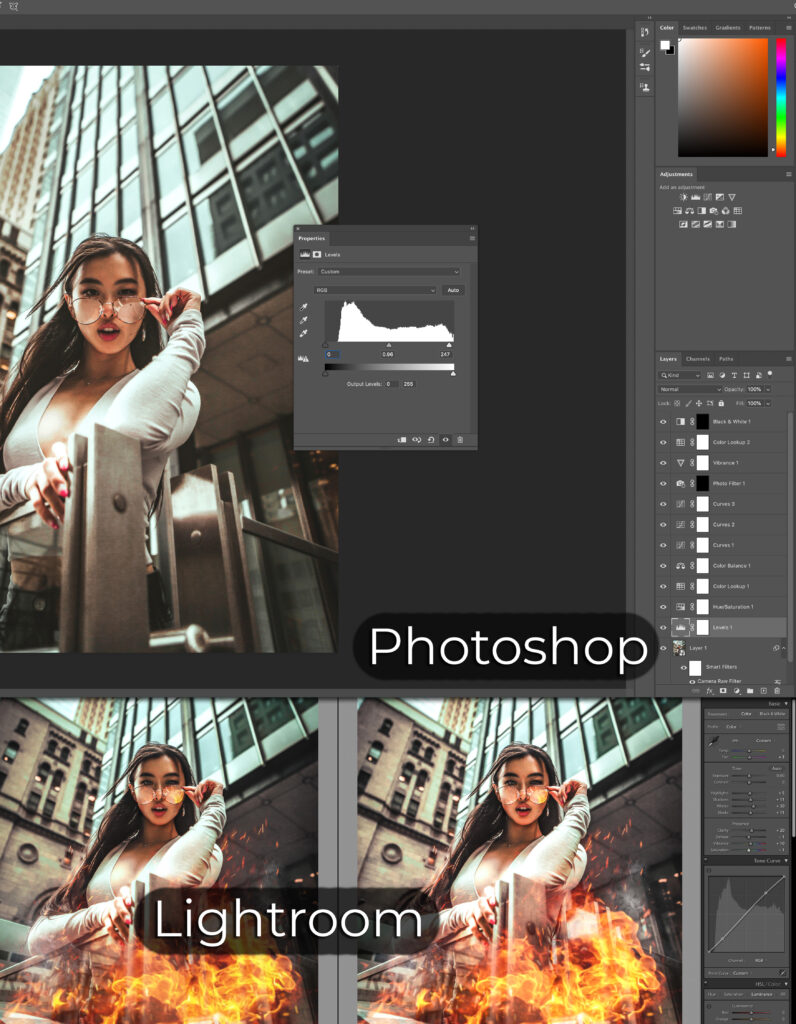Click the output levels 255 field

[x=408, y=384]
